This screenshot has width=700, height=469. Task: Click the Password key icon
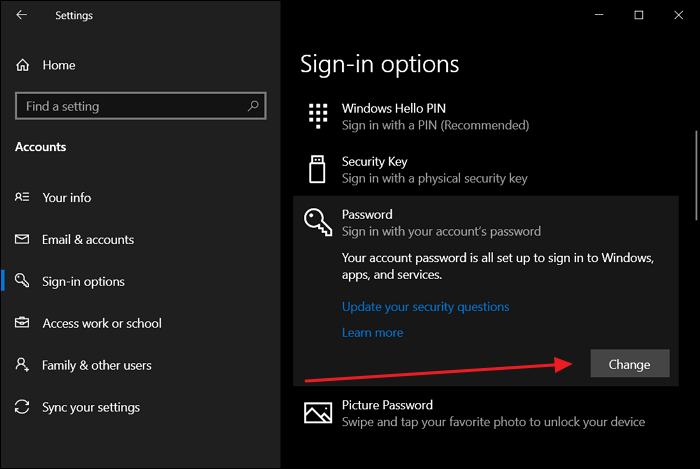318,222
